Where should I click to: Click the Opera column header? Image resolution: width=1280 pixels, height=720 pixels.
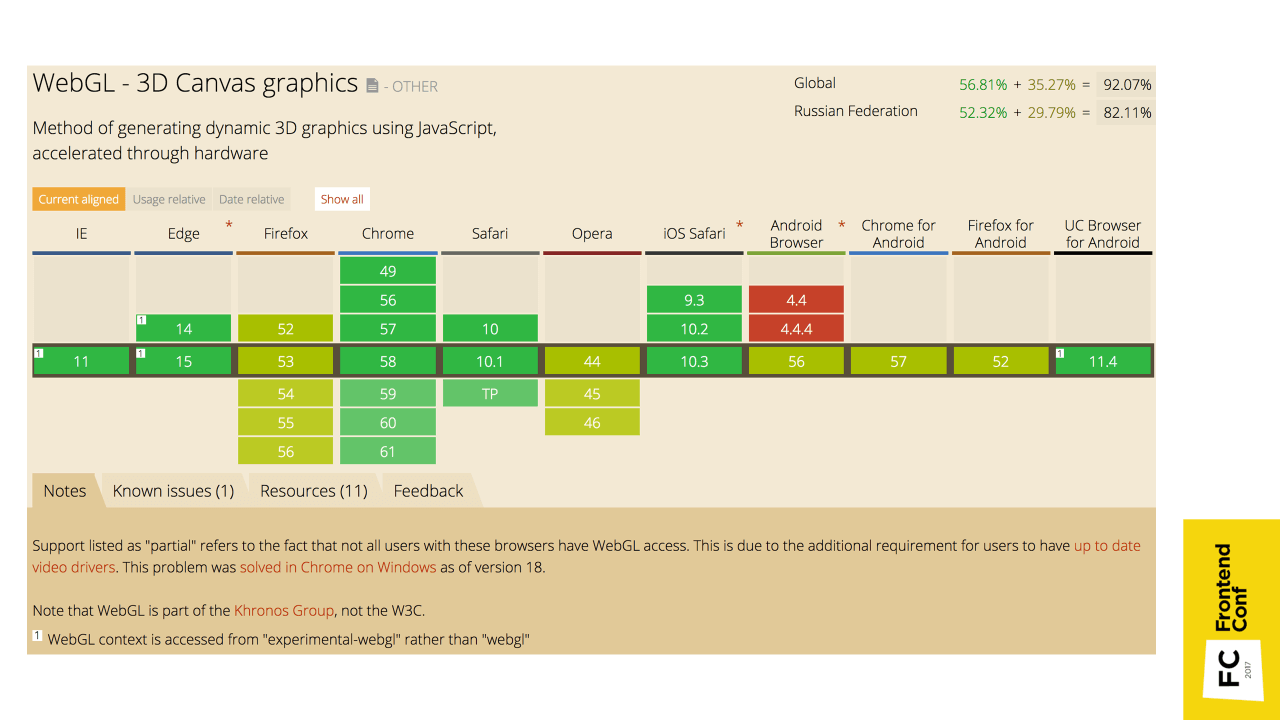tap(592, 233)
